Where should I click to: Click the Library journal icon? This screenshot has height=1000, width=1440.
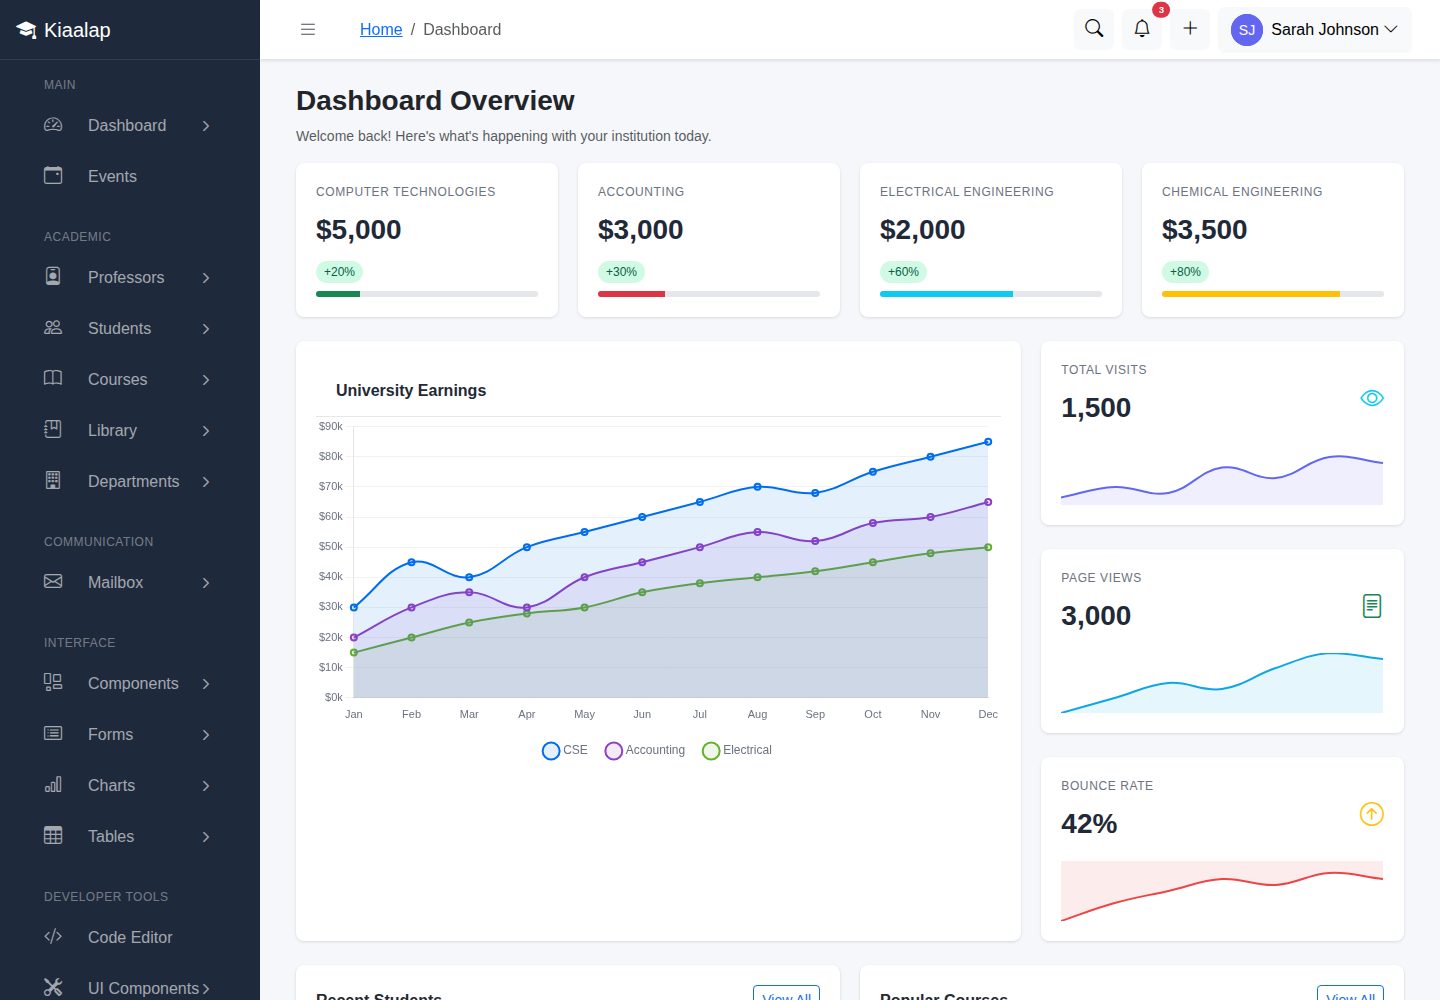[x=53, y=430]
